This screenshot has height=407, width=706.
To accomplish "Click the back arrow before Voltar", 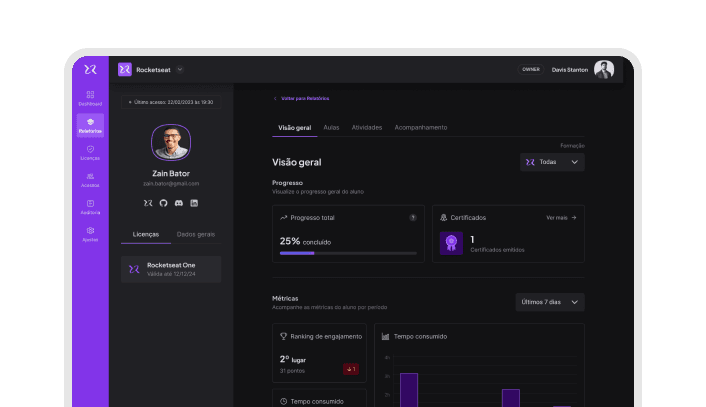I will coord(275,99).
